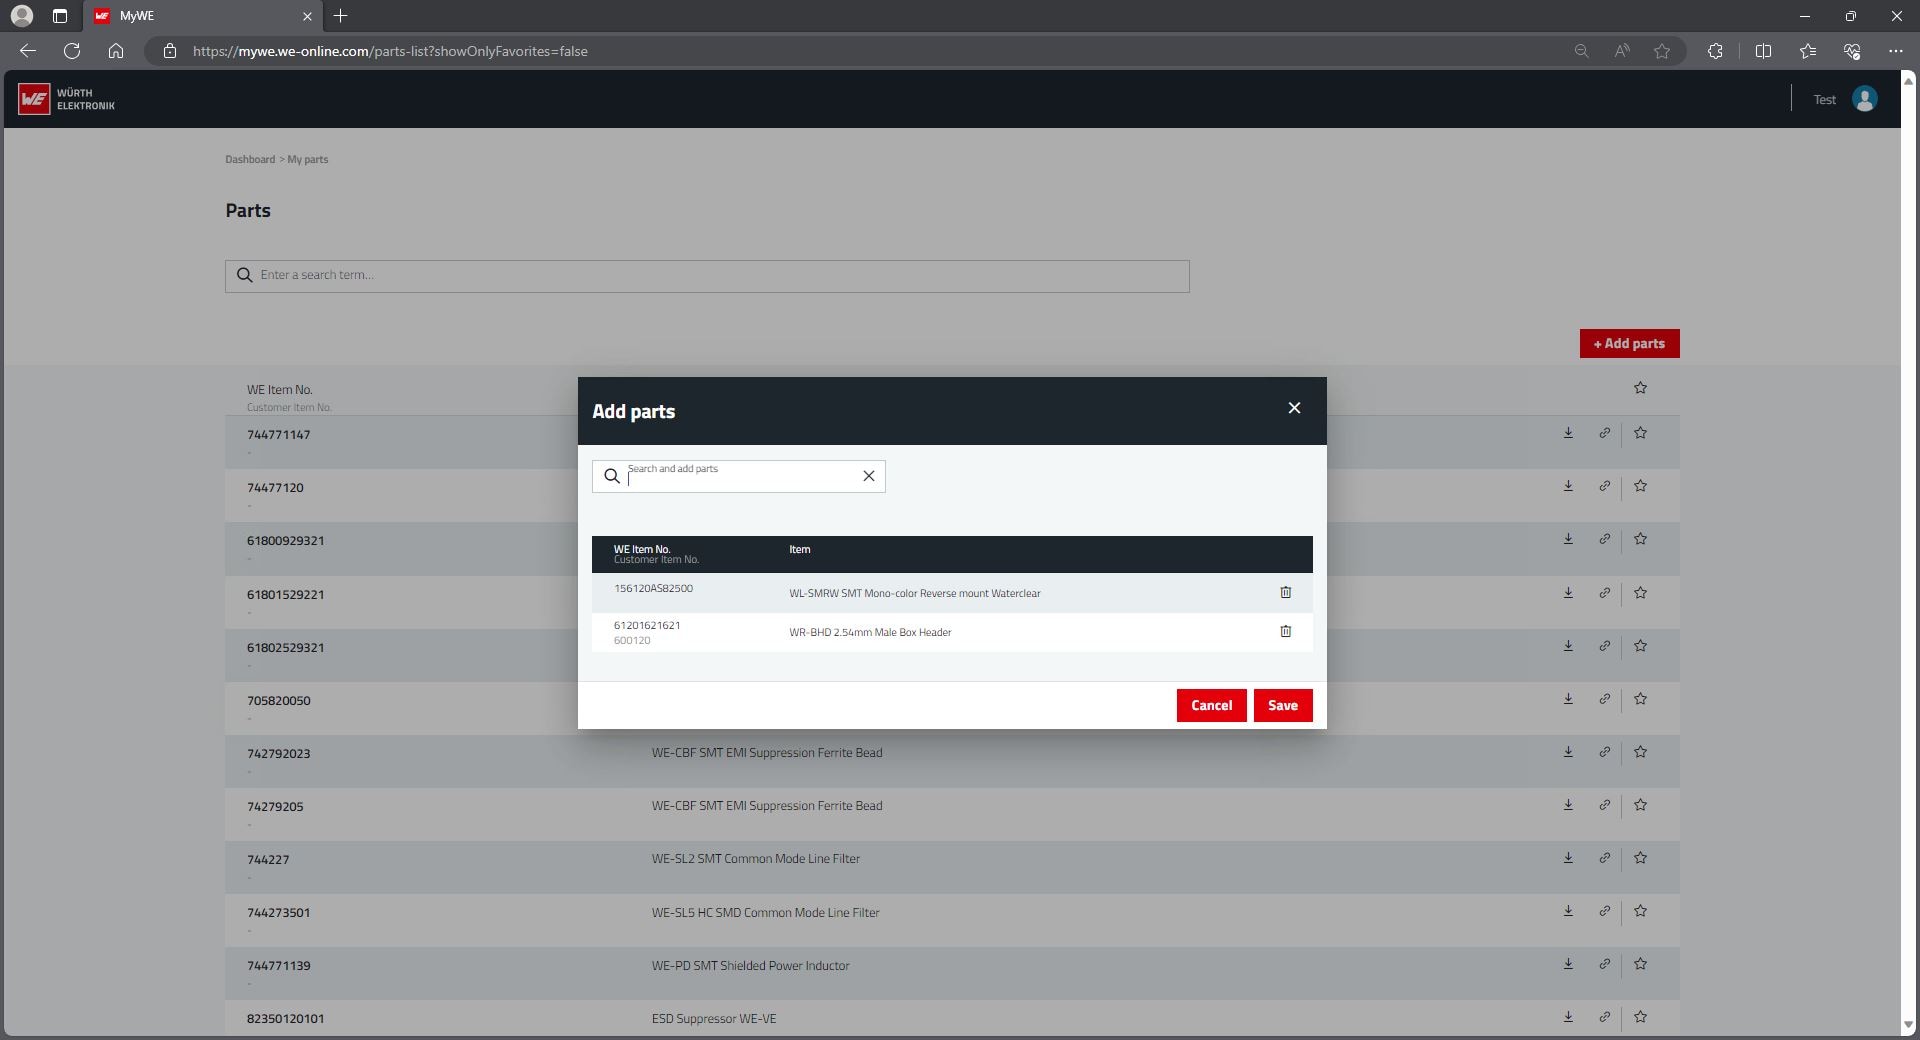The width and height of the screenshot is (1920, 1040).
Task: Open link icon for part 74279205
Action: 1604,805
